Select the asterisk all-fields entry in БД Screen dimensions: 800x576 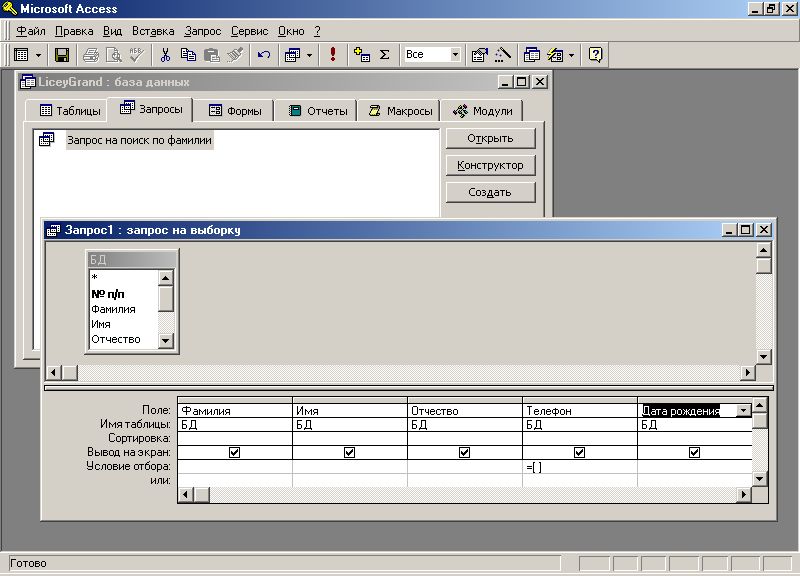pyautogui.click(x=94, y=278)
